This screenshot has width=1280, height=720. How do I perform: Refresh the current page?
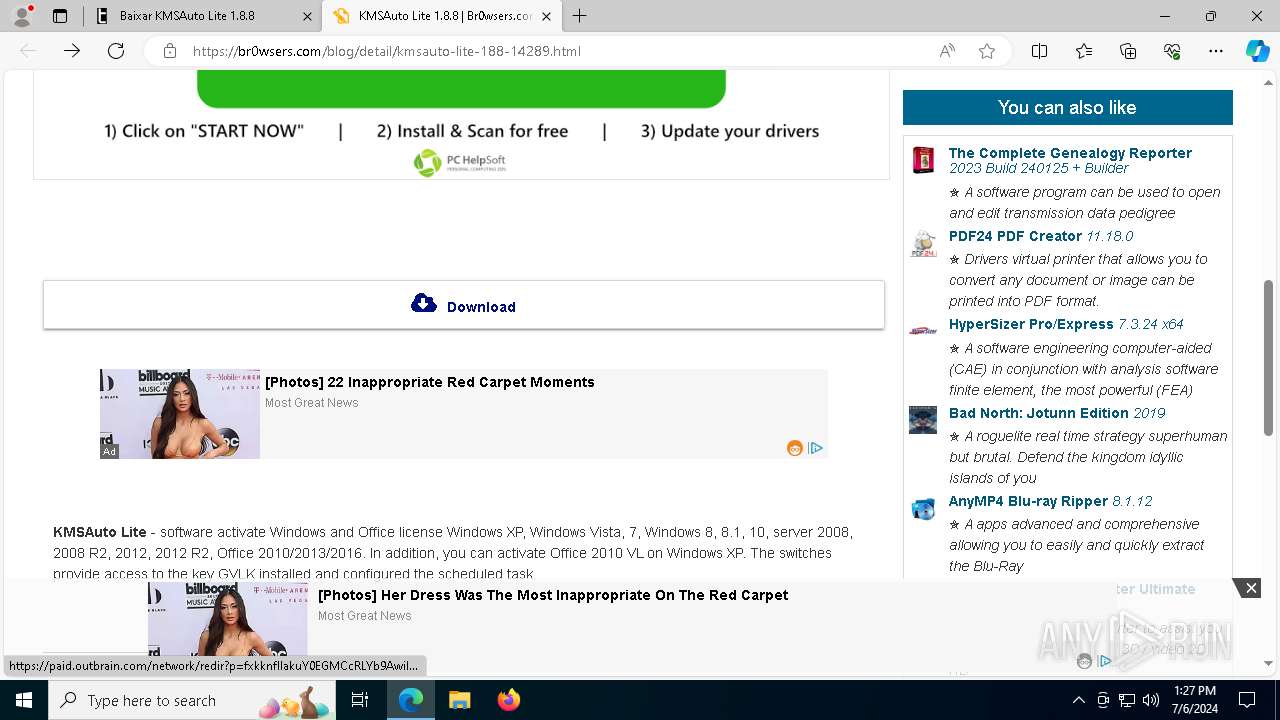[116, 51]
